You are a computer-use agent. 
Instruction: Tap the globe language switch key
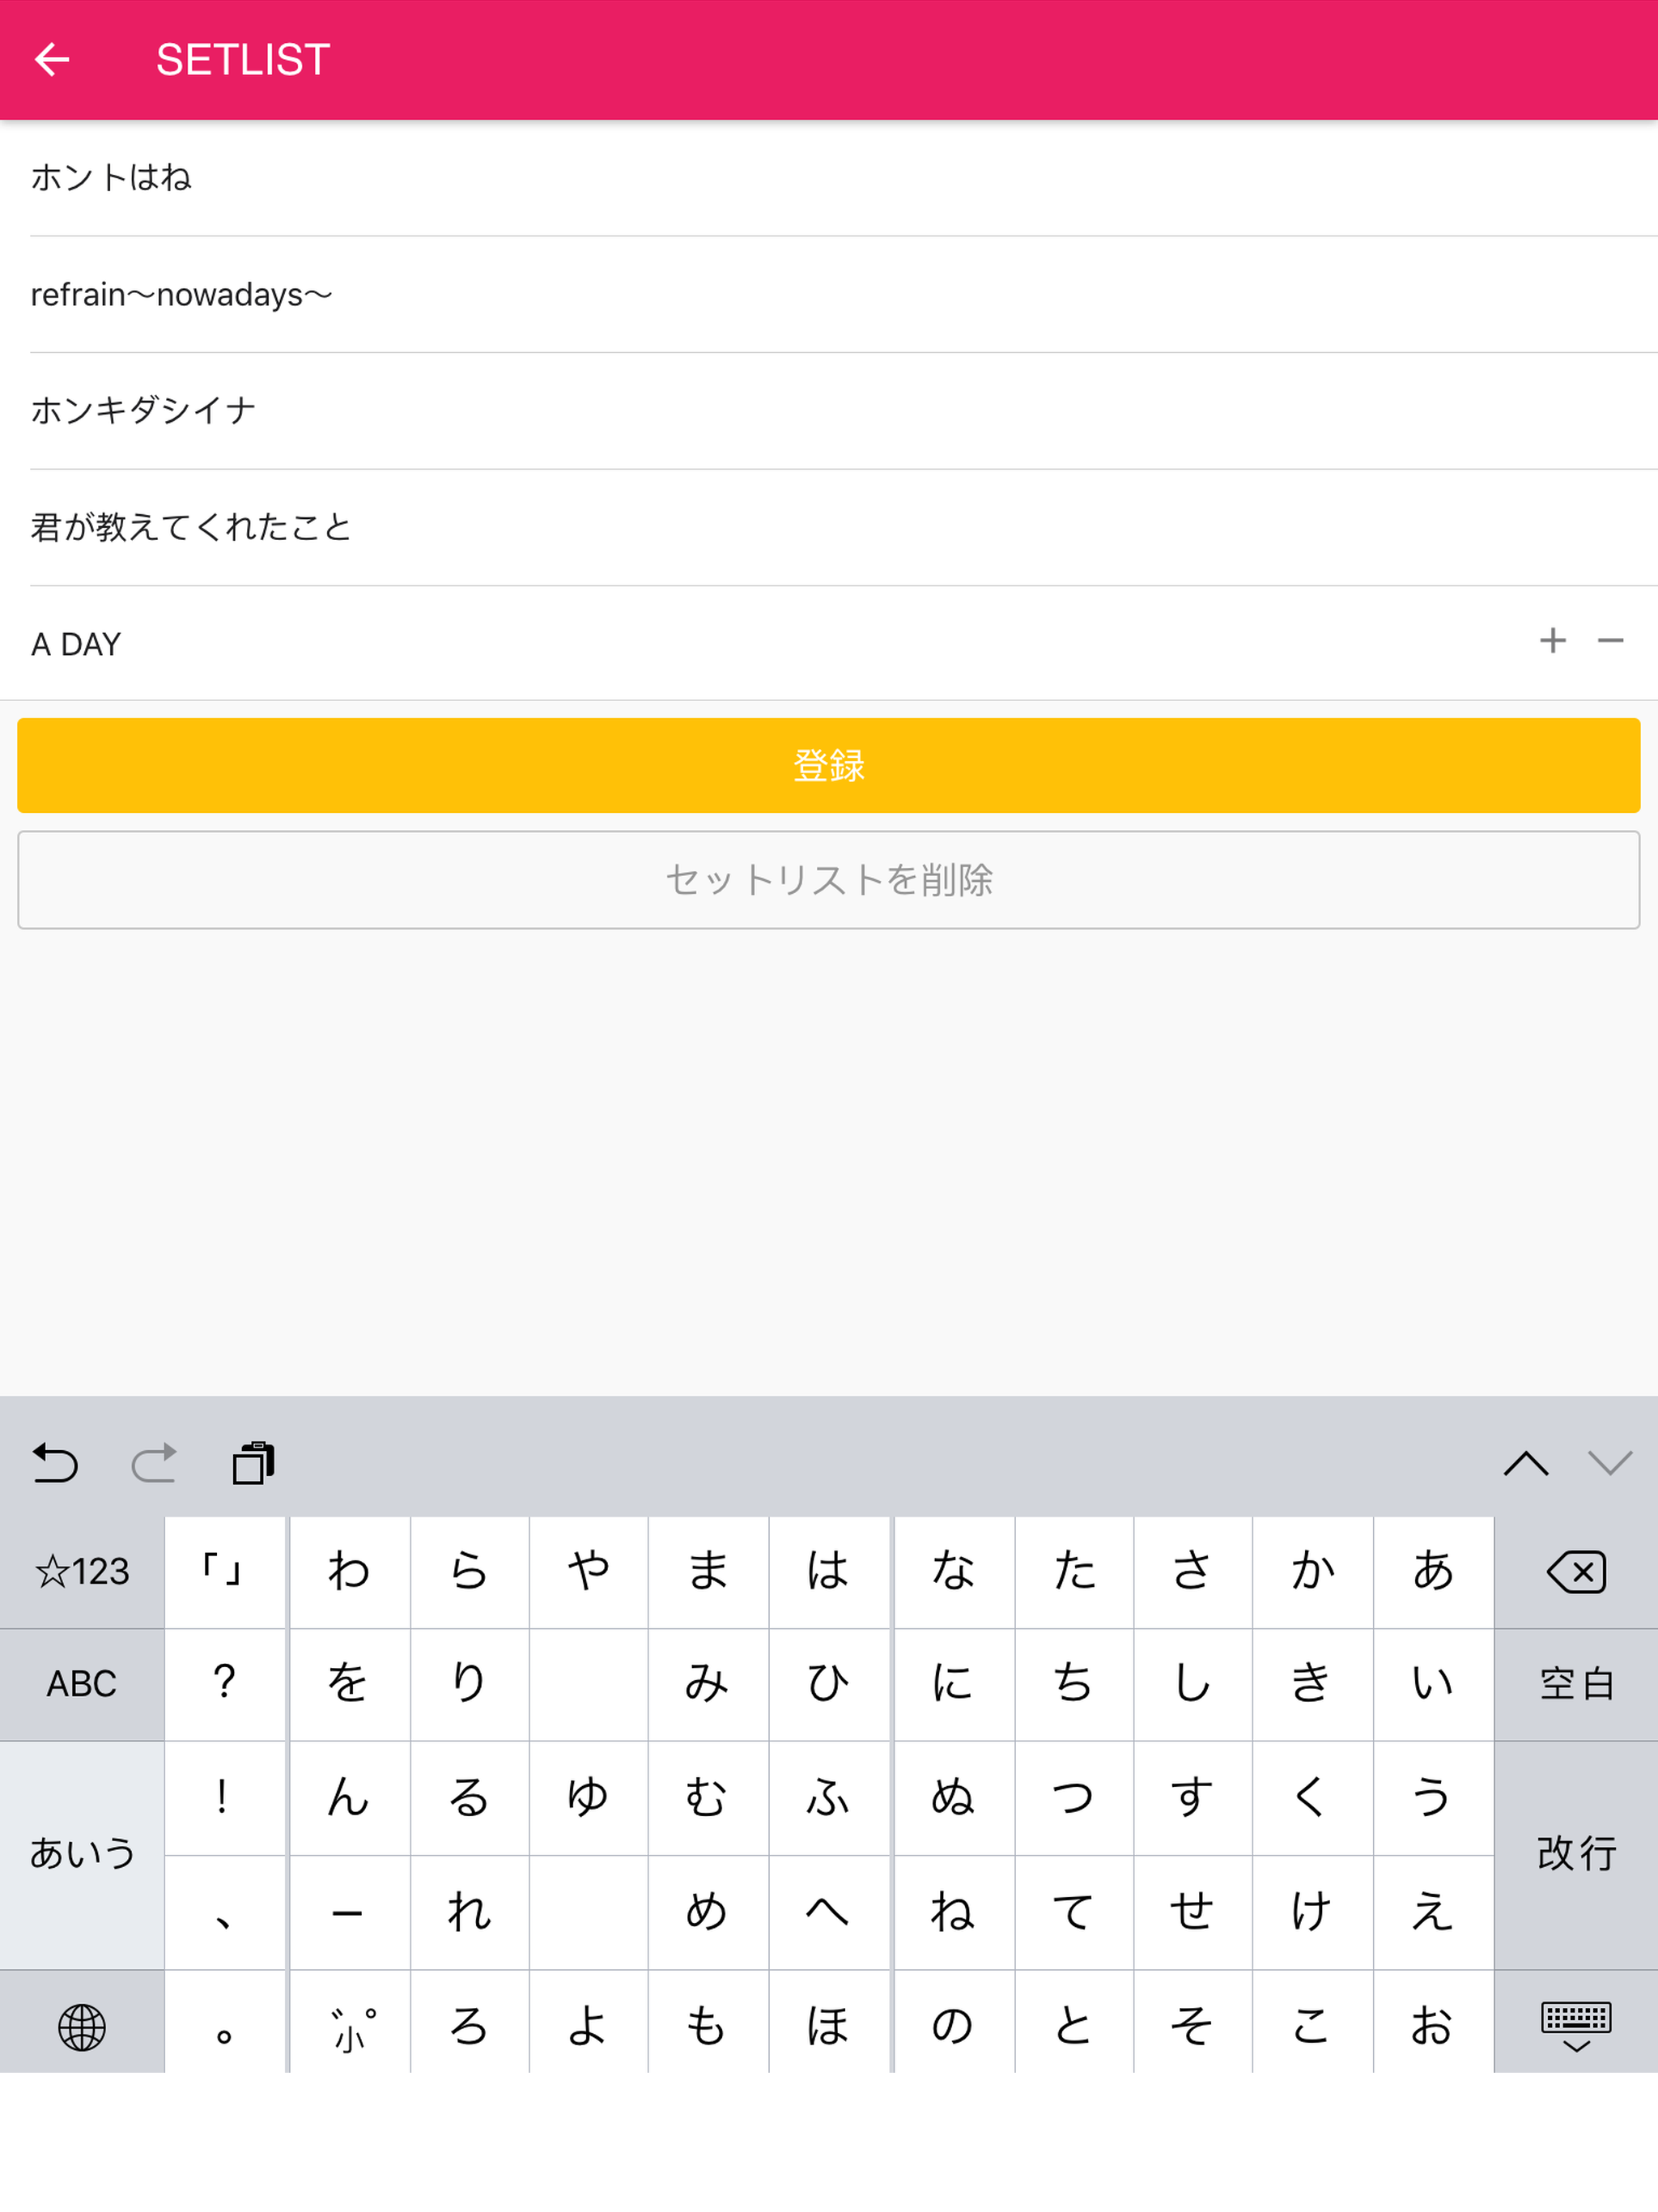pos(82,2027)
